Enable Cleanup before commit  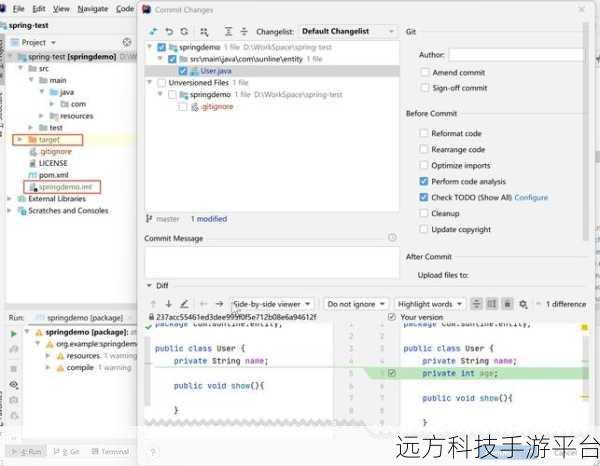[424, 213]
